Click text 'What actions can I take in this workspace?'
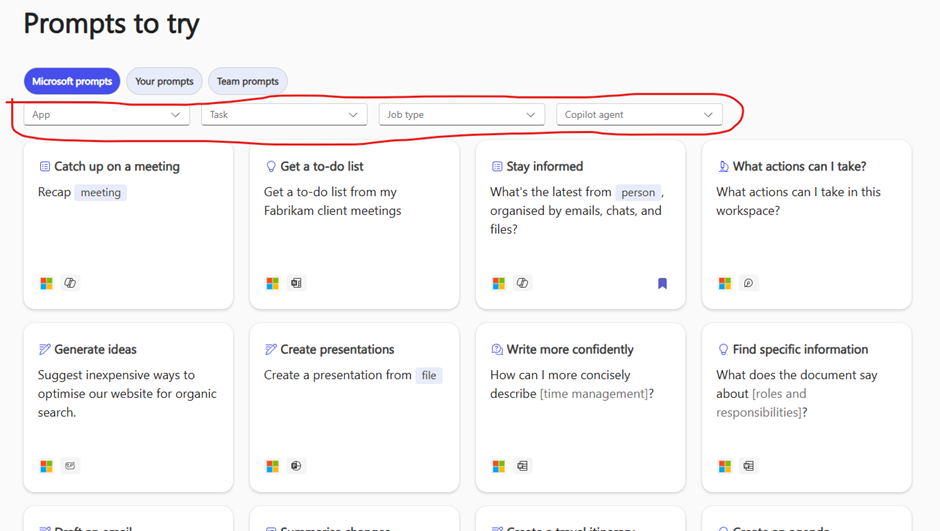Viewport: 940px width, 531px height. click(799, 201)
